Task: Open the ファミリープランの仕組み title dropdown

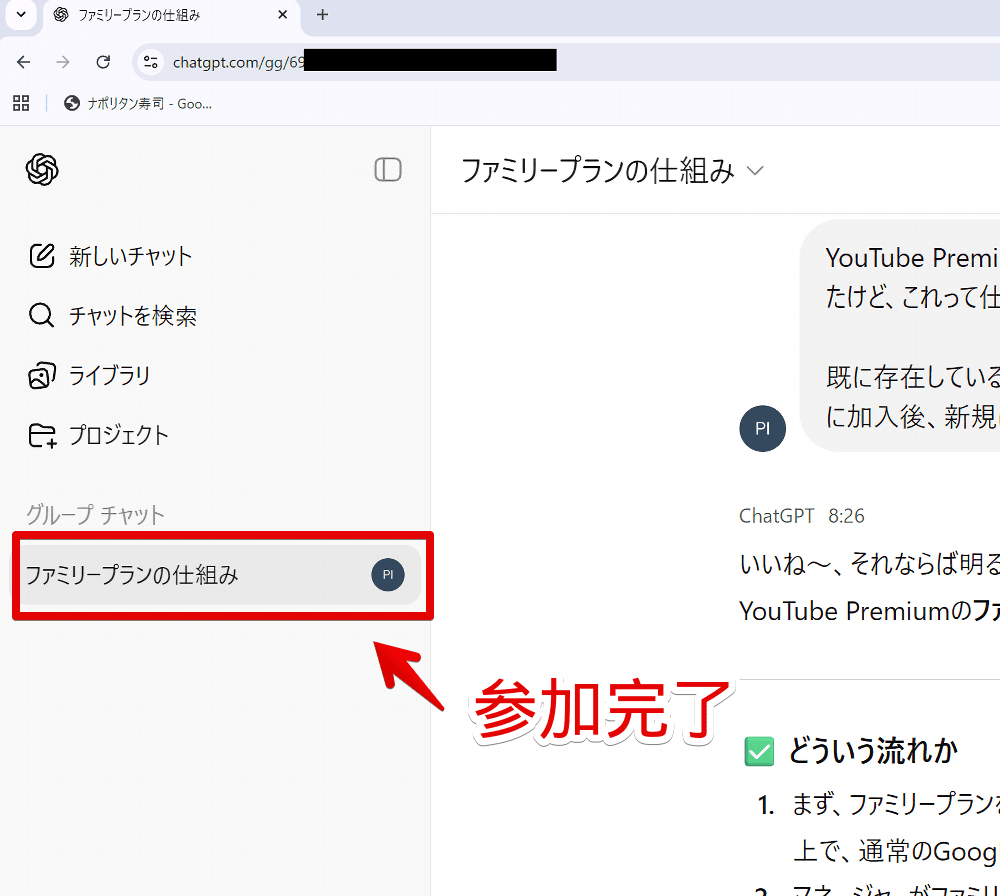Action: pos(756,170)
